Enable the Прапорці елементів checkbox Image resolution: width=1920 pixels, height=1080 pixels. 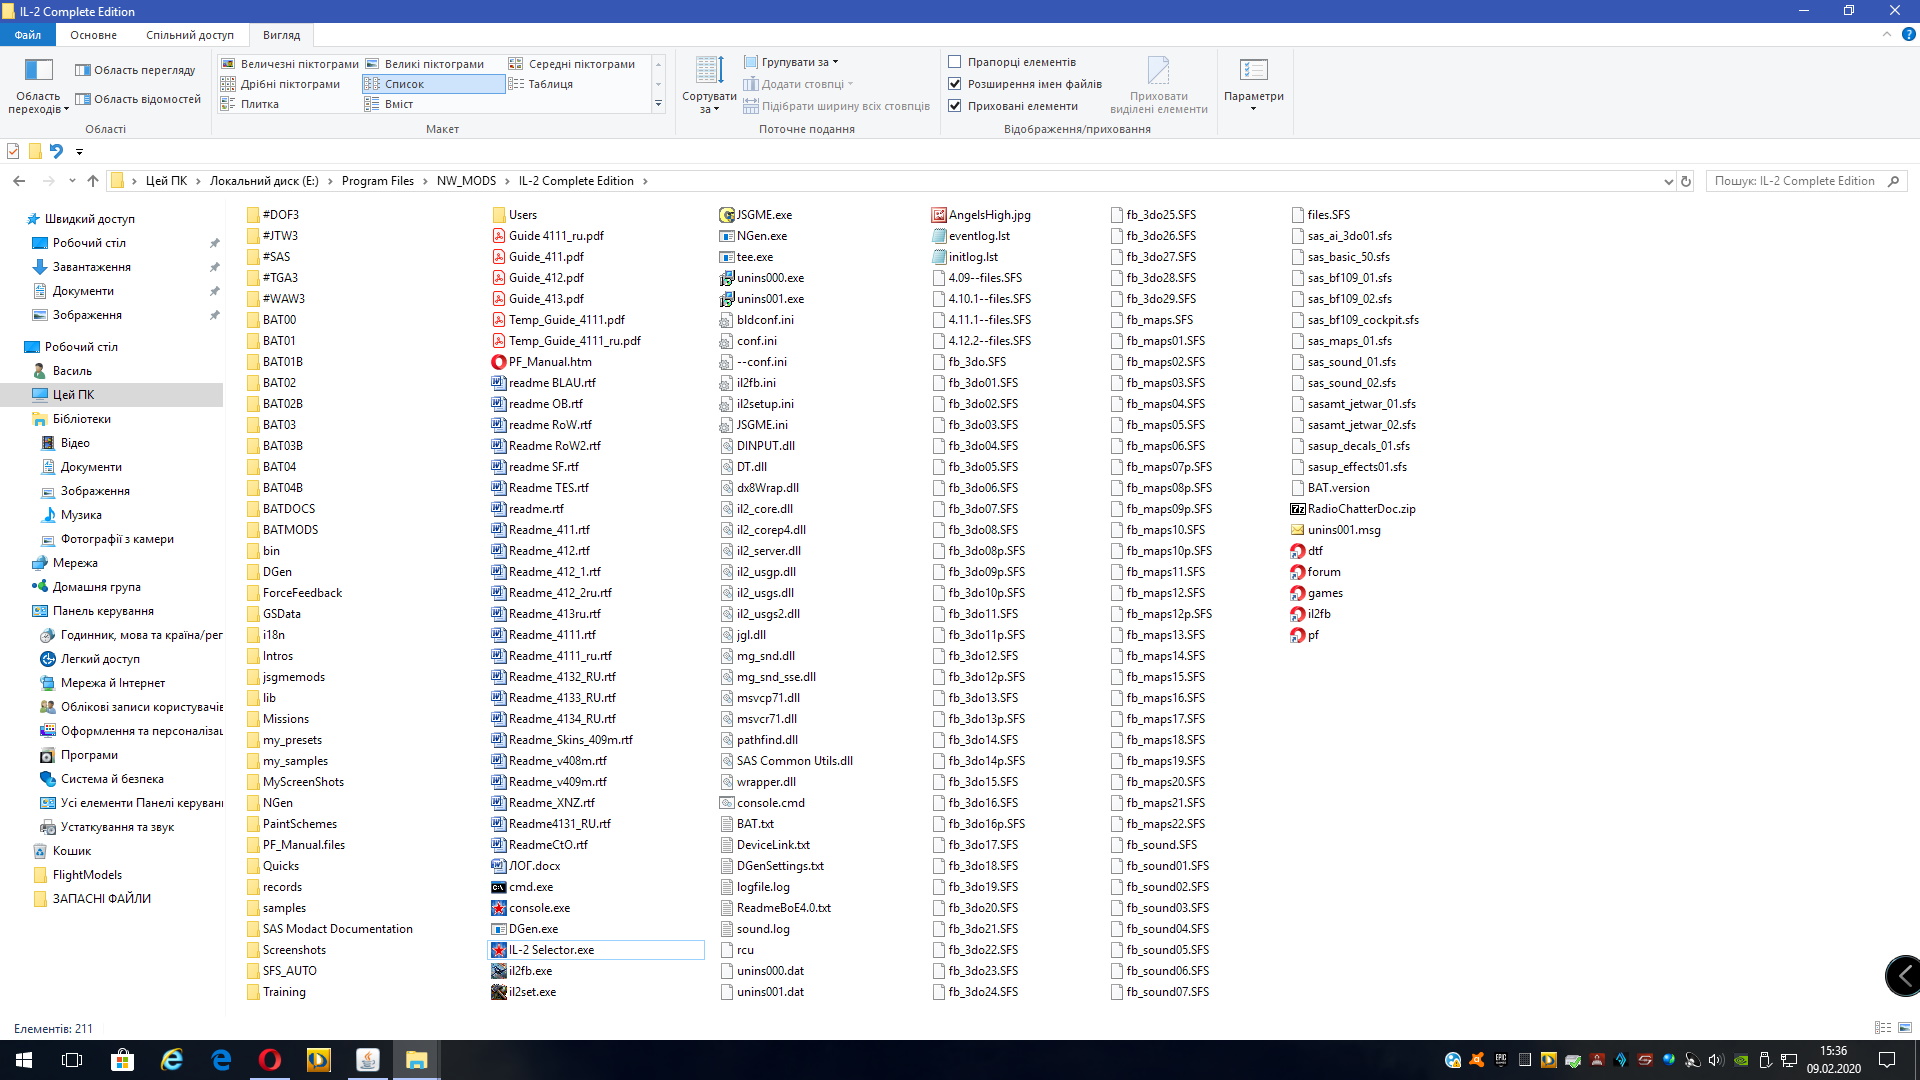pyautogui.click(x=955, y=62)
